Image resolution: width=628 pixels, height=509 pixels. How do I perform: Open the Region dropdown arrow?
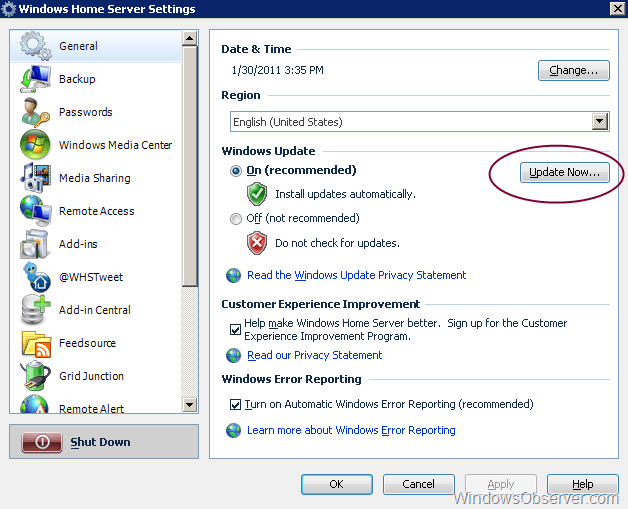point(600,121)
